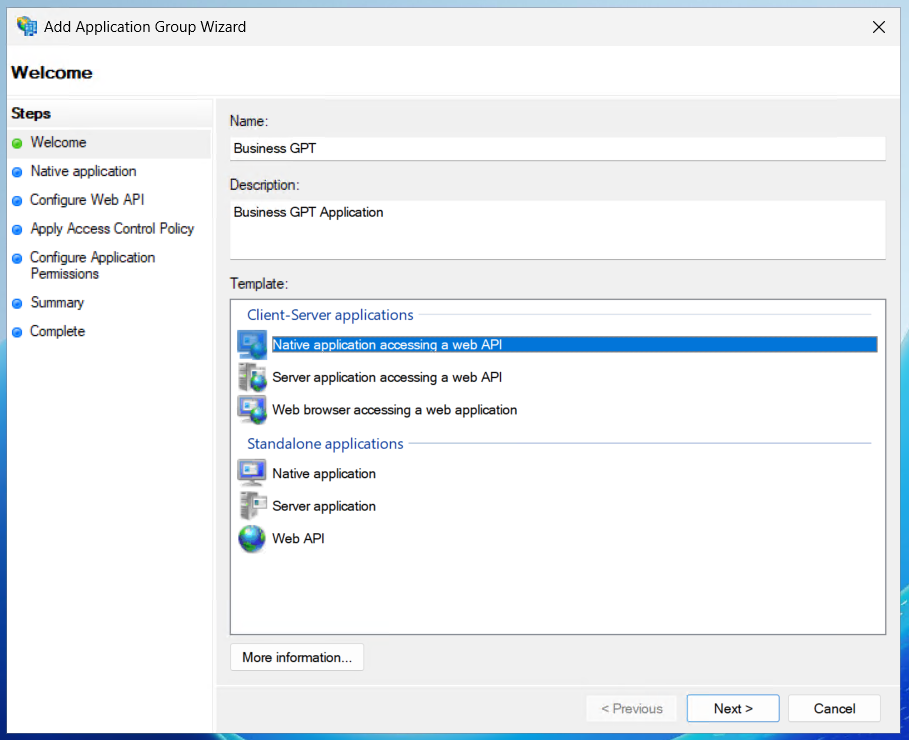Click the Standalone applications group header

(x=325, y=444)
